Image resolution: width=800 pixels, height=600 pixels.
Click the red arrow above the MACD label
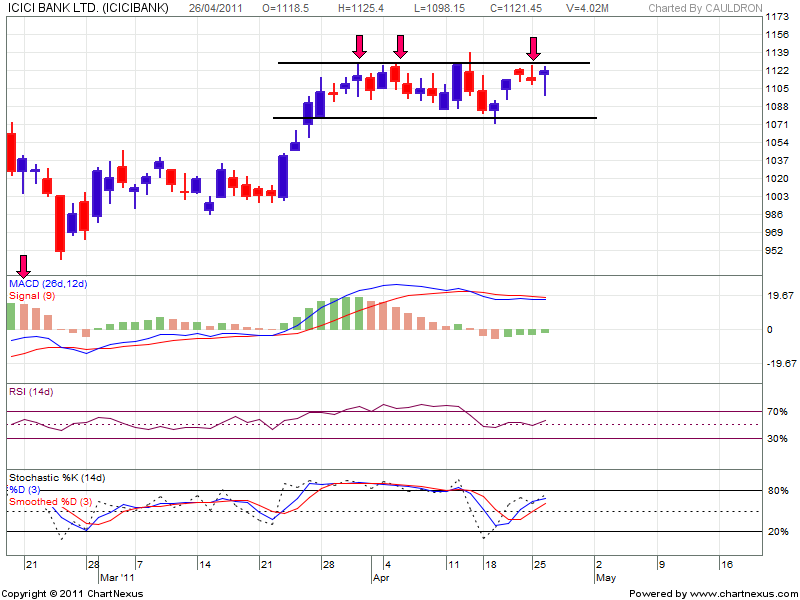24,265
